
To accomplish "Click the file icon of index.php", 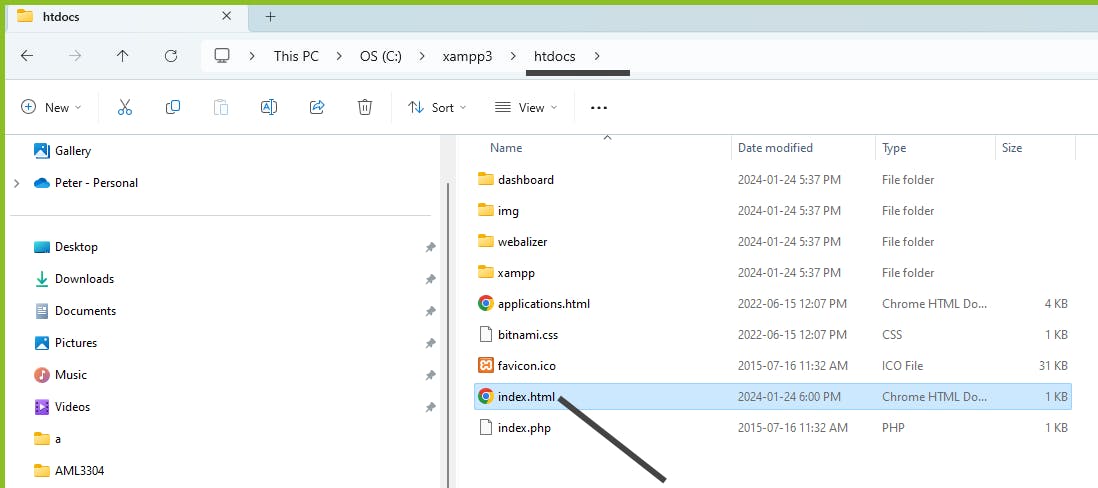I will click(x=485, y=427).
